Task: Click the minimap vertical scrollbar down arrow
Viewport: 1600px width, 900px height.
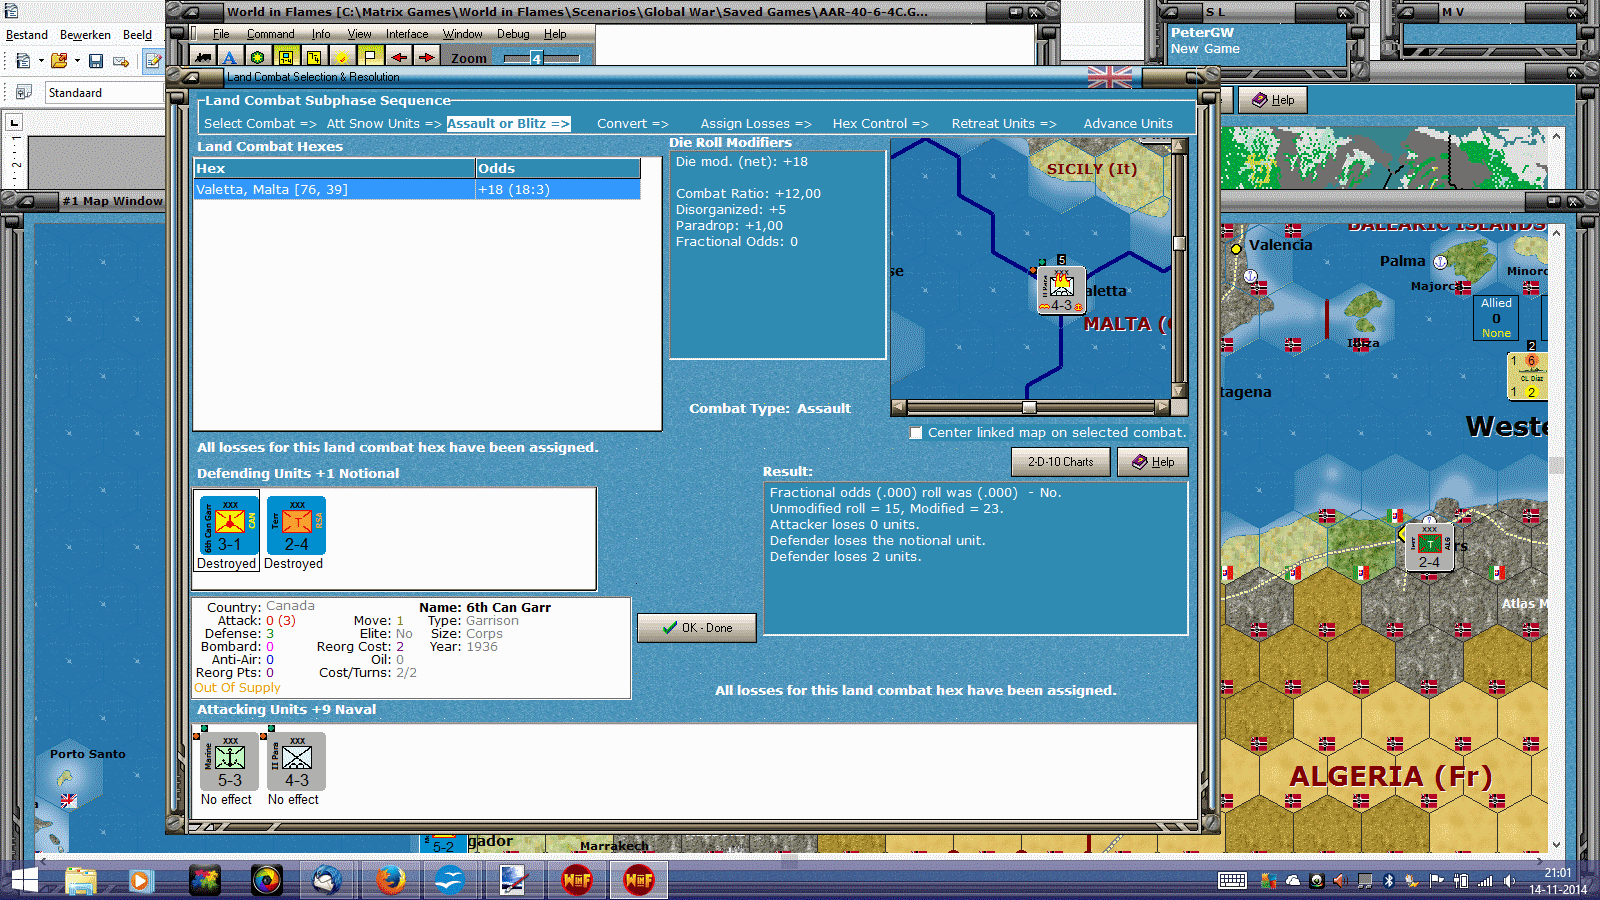Action: [x=1180, y=391]
